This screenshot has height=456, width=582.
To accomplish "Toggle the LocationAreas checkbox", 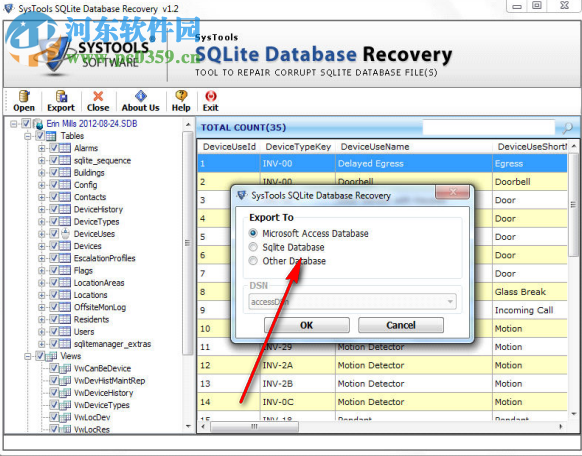I will pos(54,283).
